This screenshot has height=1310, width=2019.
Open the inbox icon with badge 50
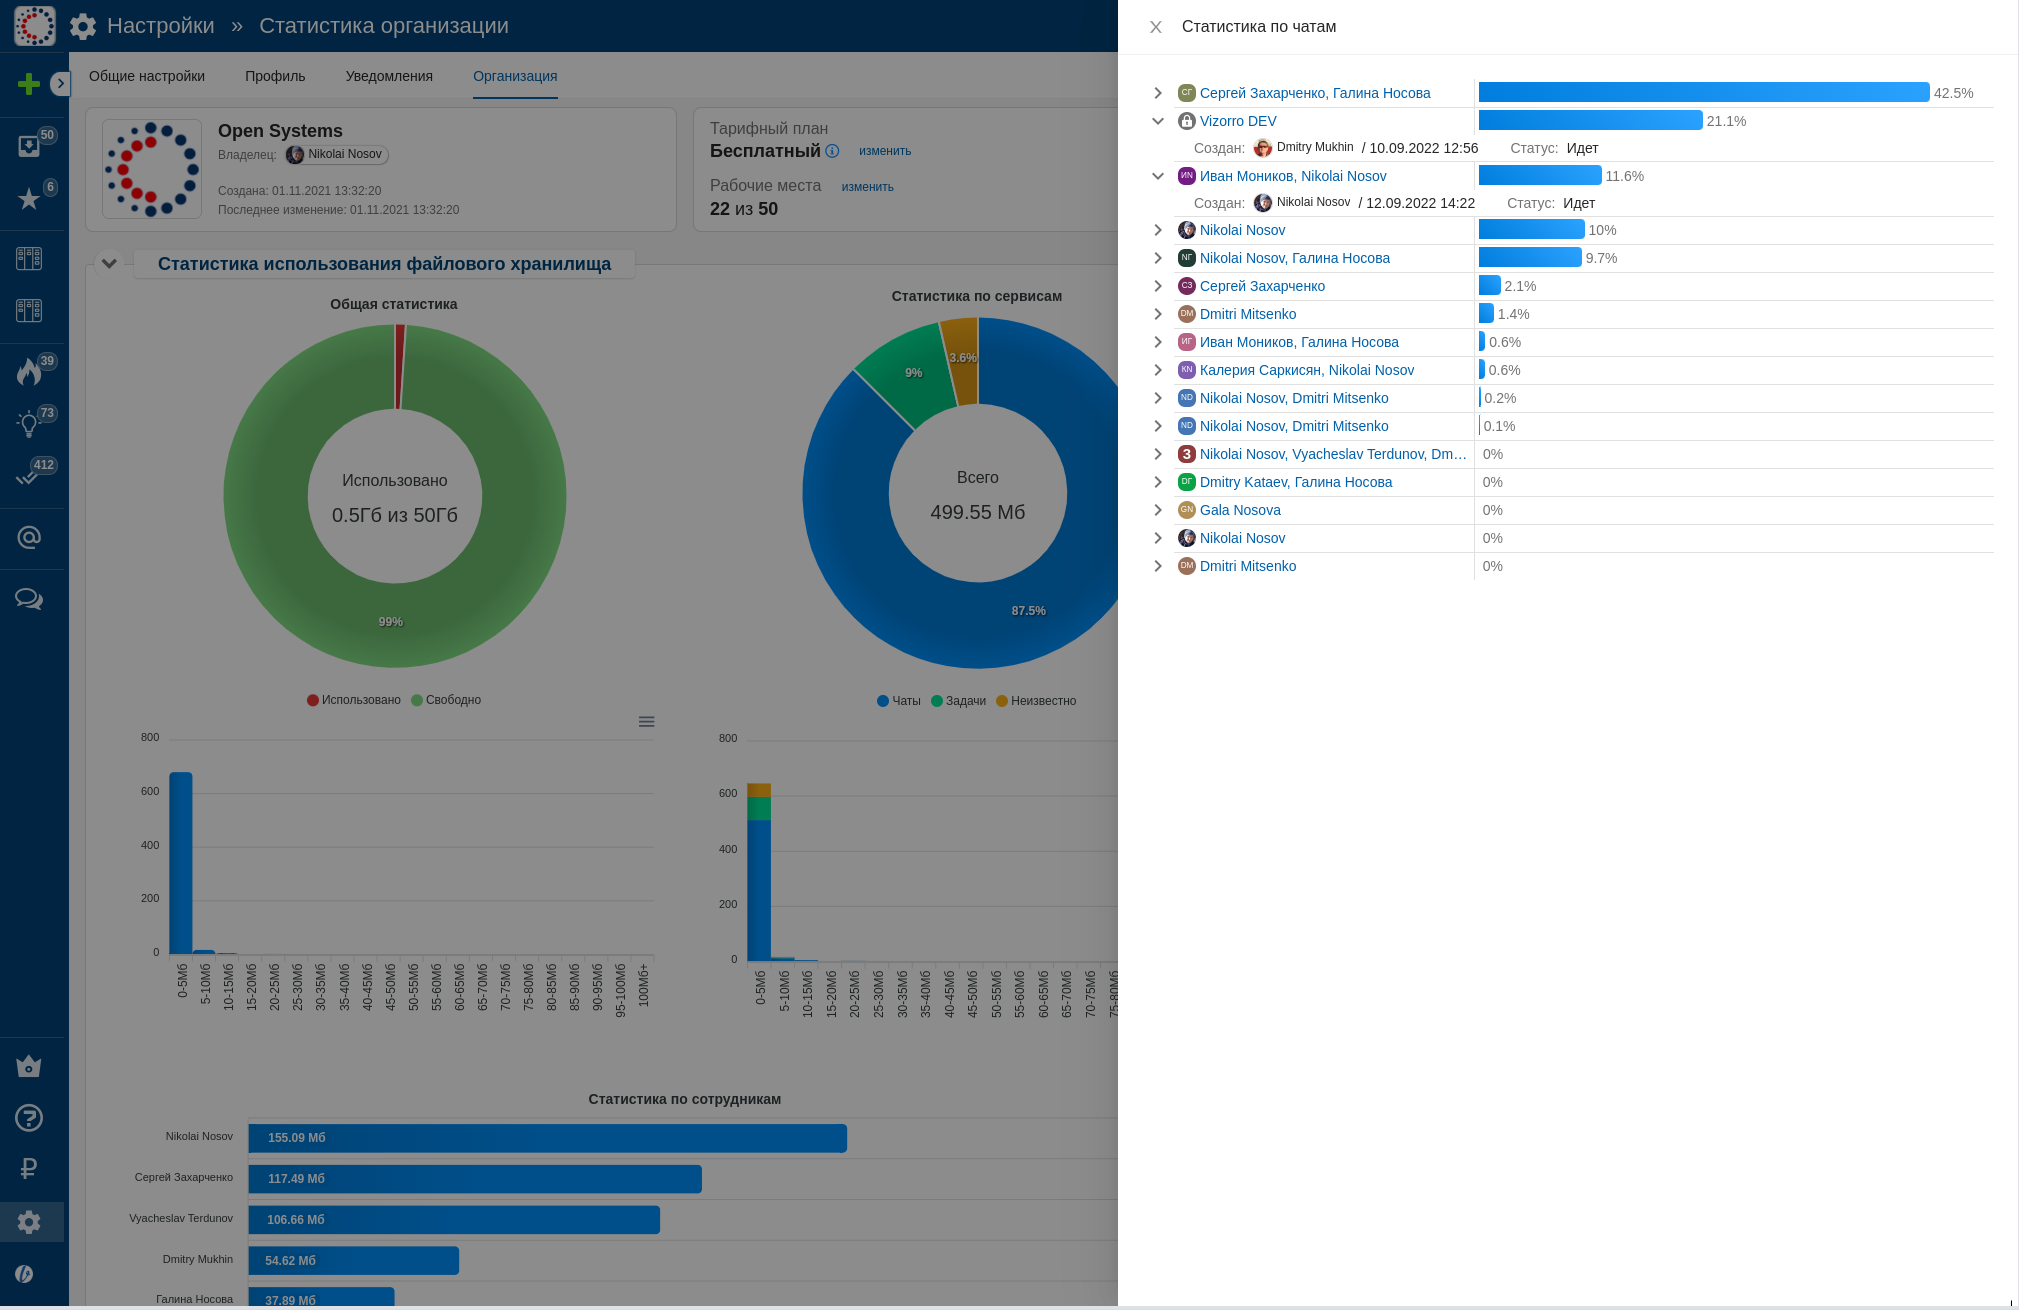coord(29,147)
